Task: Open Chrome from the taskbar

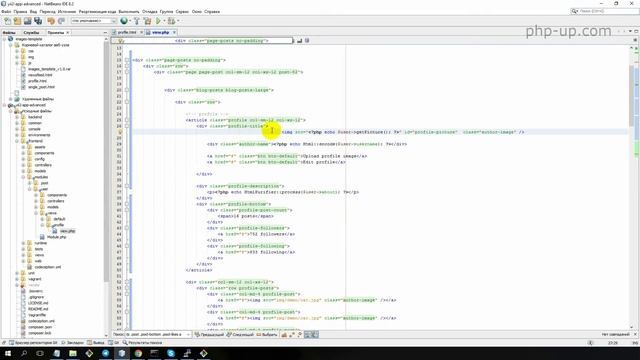Action: 138,353
